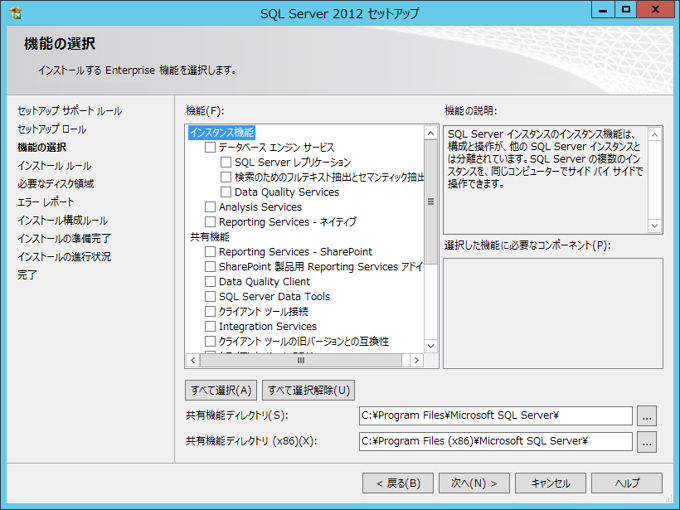Click 共有機能ディレクトリ(S) path field
The height and width of the screenshot is (510, 680).
click(x=496, y=415)
